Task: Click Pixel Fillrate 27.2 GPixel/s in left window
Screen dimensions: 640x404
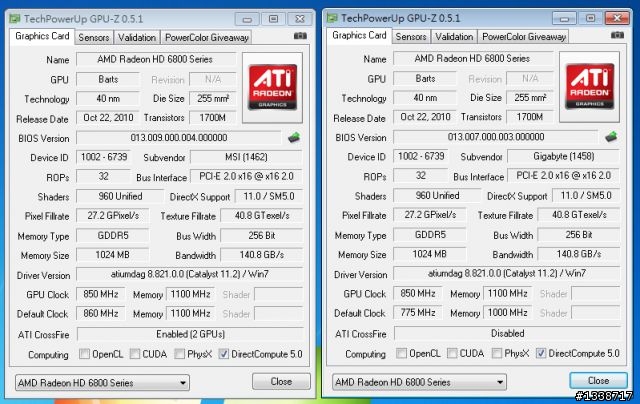Action: click(113, 215)
